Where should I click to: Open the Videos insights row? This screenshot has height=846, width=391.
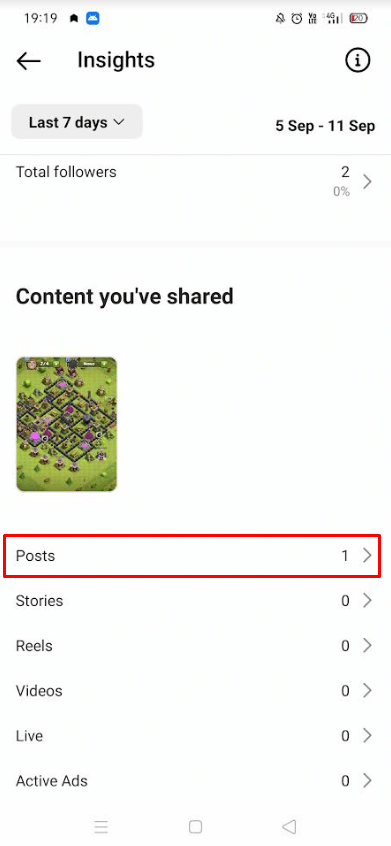pos(195,691)
